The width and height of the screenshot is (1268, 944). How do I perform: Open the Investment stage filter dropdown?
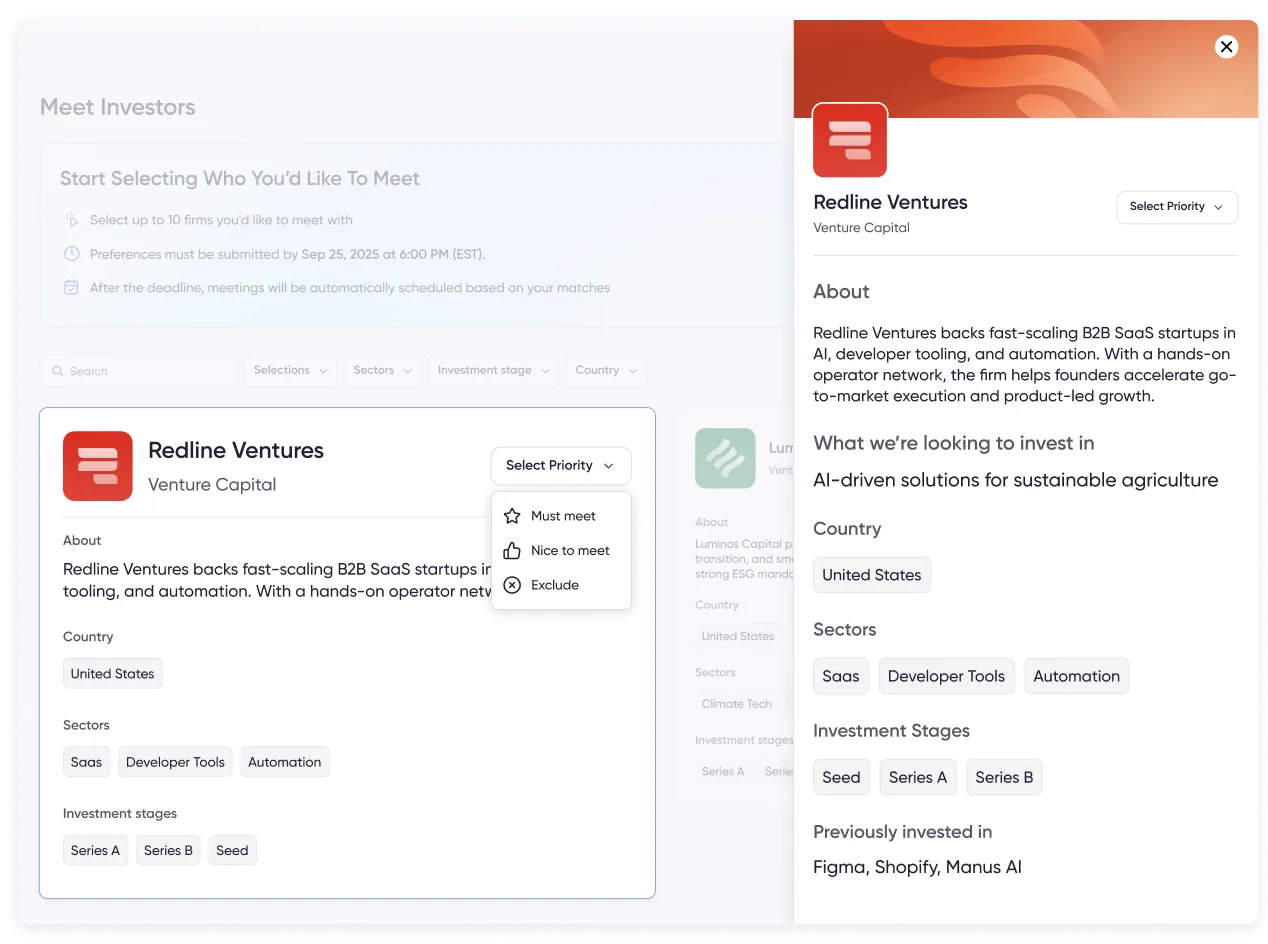click(x=494, y=371)
